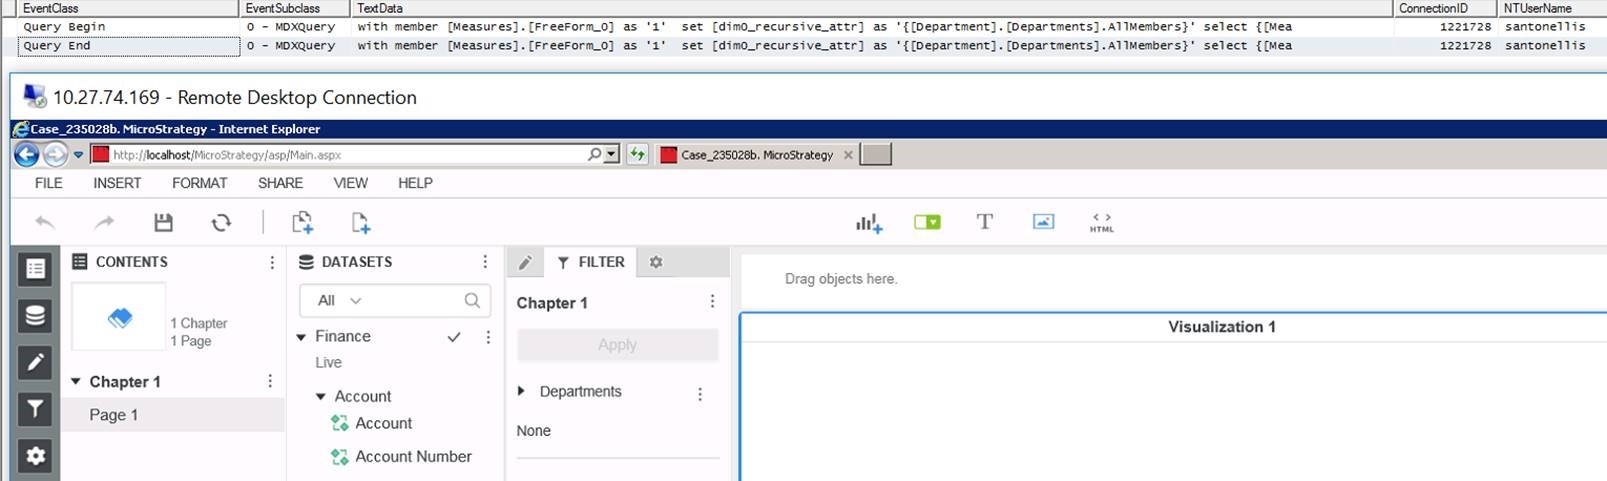Insert an HTML container
This screenshot has width=1607, height=481.
point(1101,222)
